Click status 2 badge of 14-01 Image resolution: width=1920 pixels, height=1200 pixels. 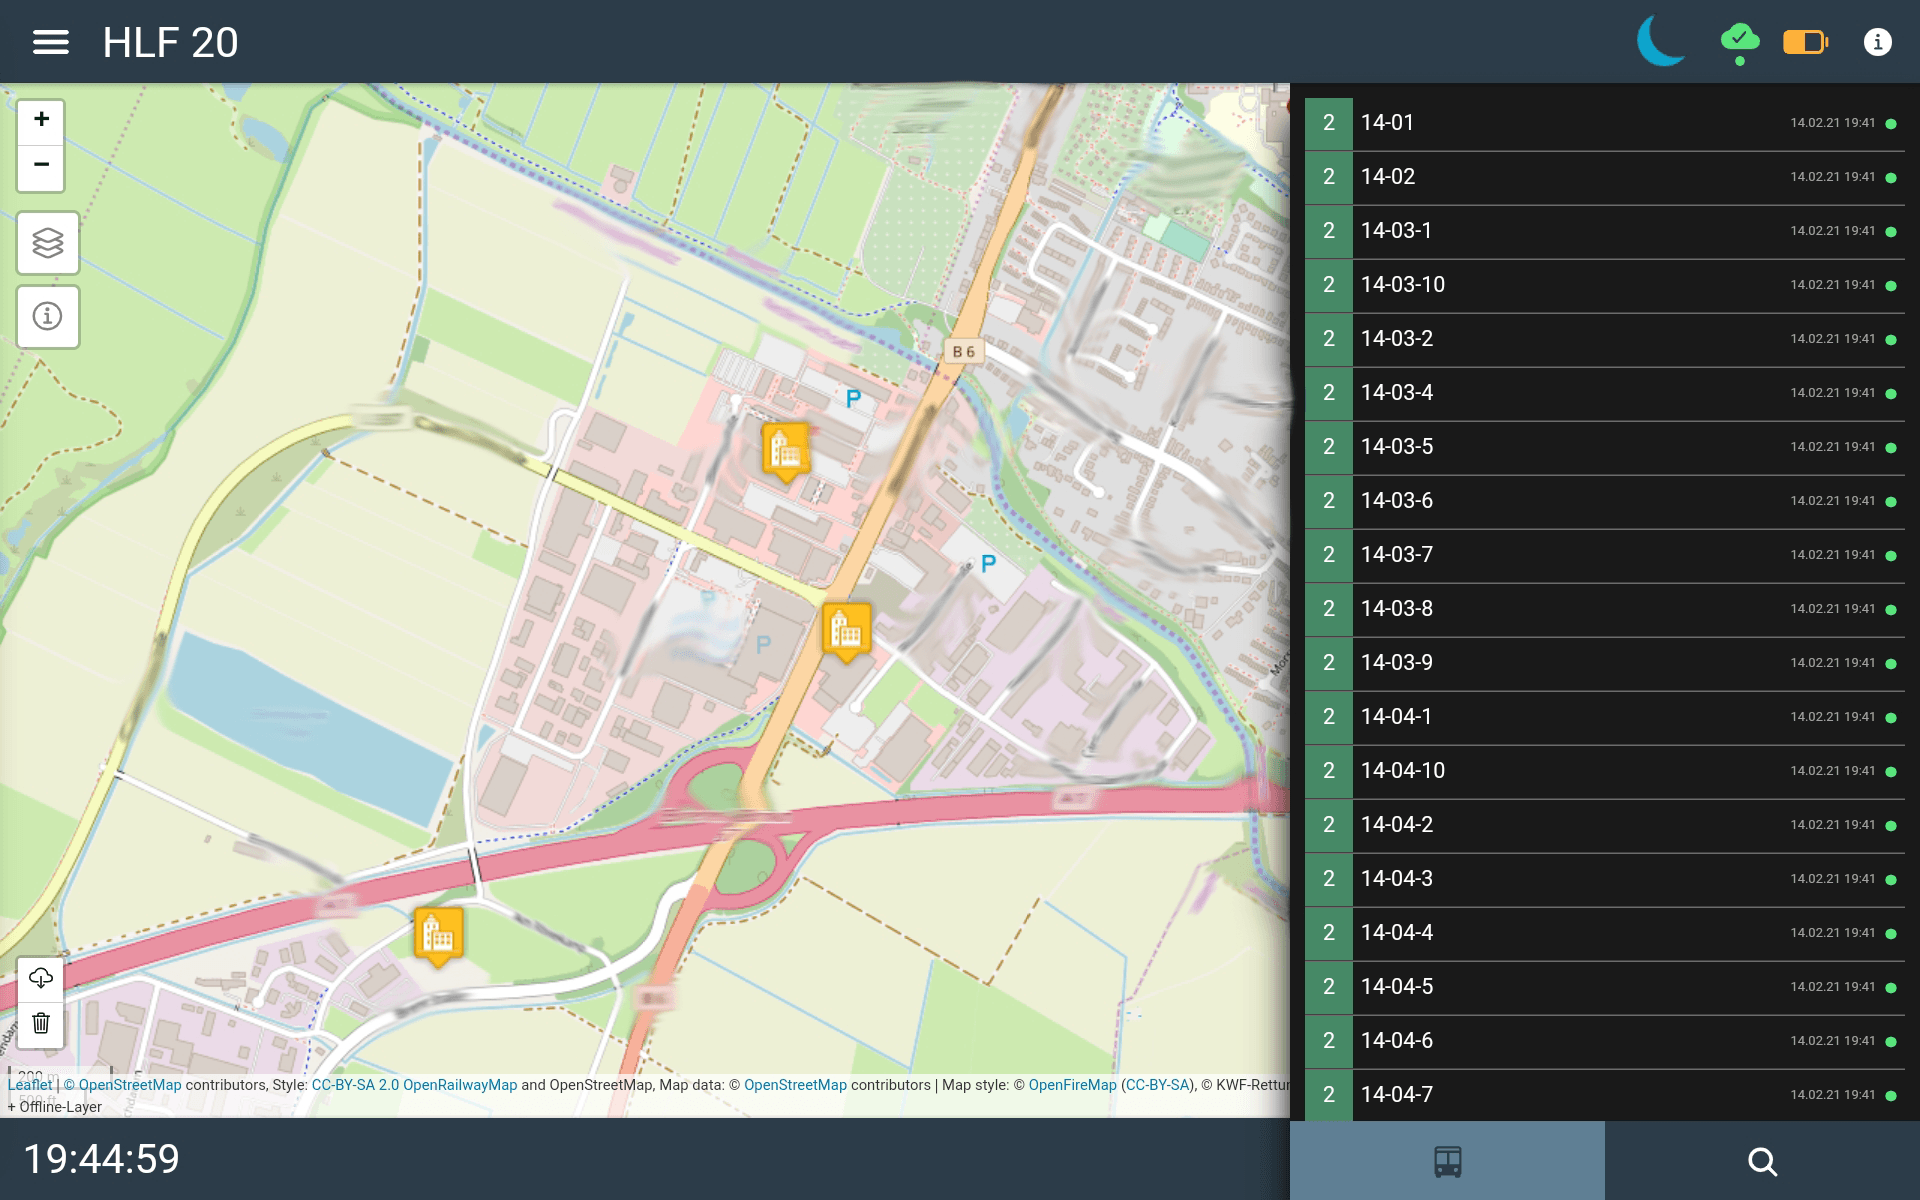point(1328,123)
